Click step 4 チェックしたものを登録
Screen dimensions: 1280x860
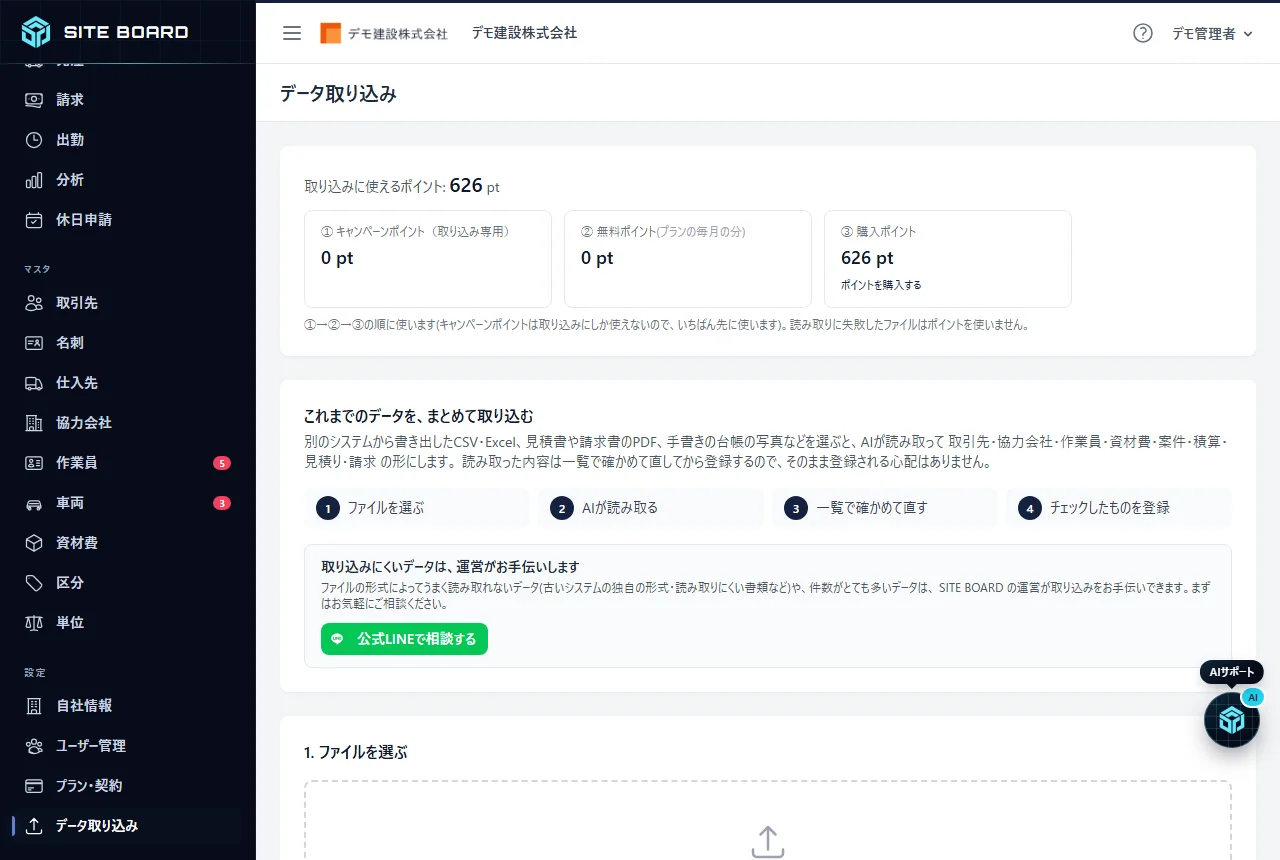pos(1119,508)
